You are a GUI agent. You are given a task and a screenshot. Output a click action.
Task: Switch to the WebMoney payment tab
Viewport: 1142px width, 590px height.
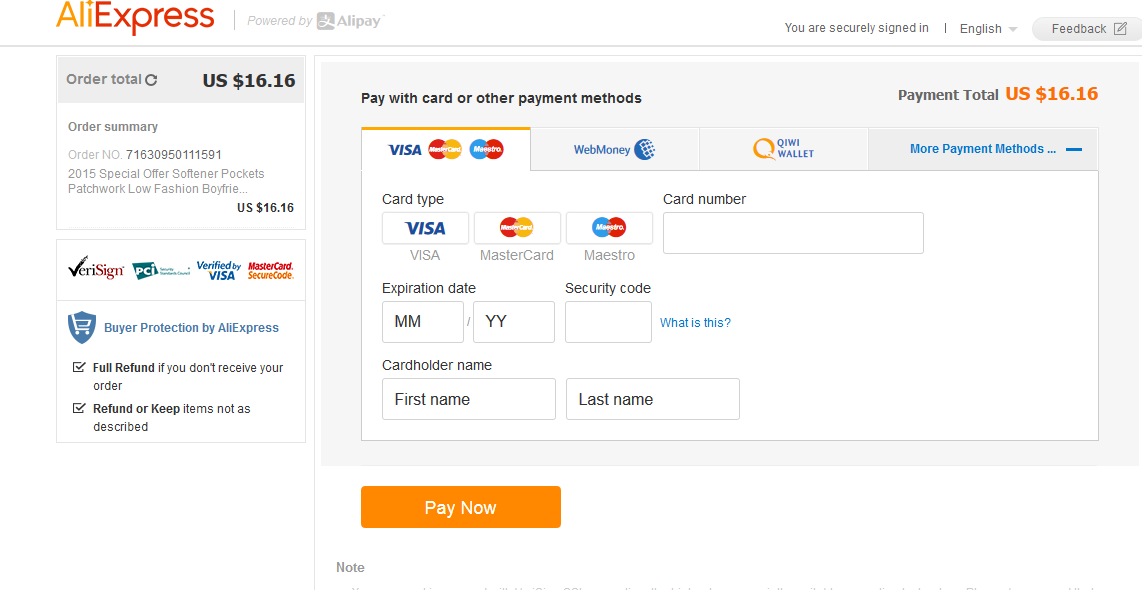(x=615, y=149)
